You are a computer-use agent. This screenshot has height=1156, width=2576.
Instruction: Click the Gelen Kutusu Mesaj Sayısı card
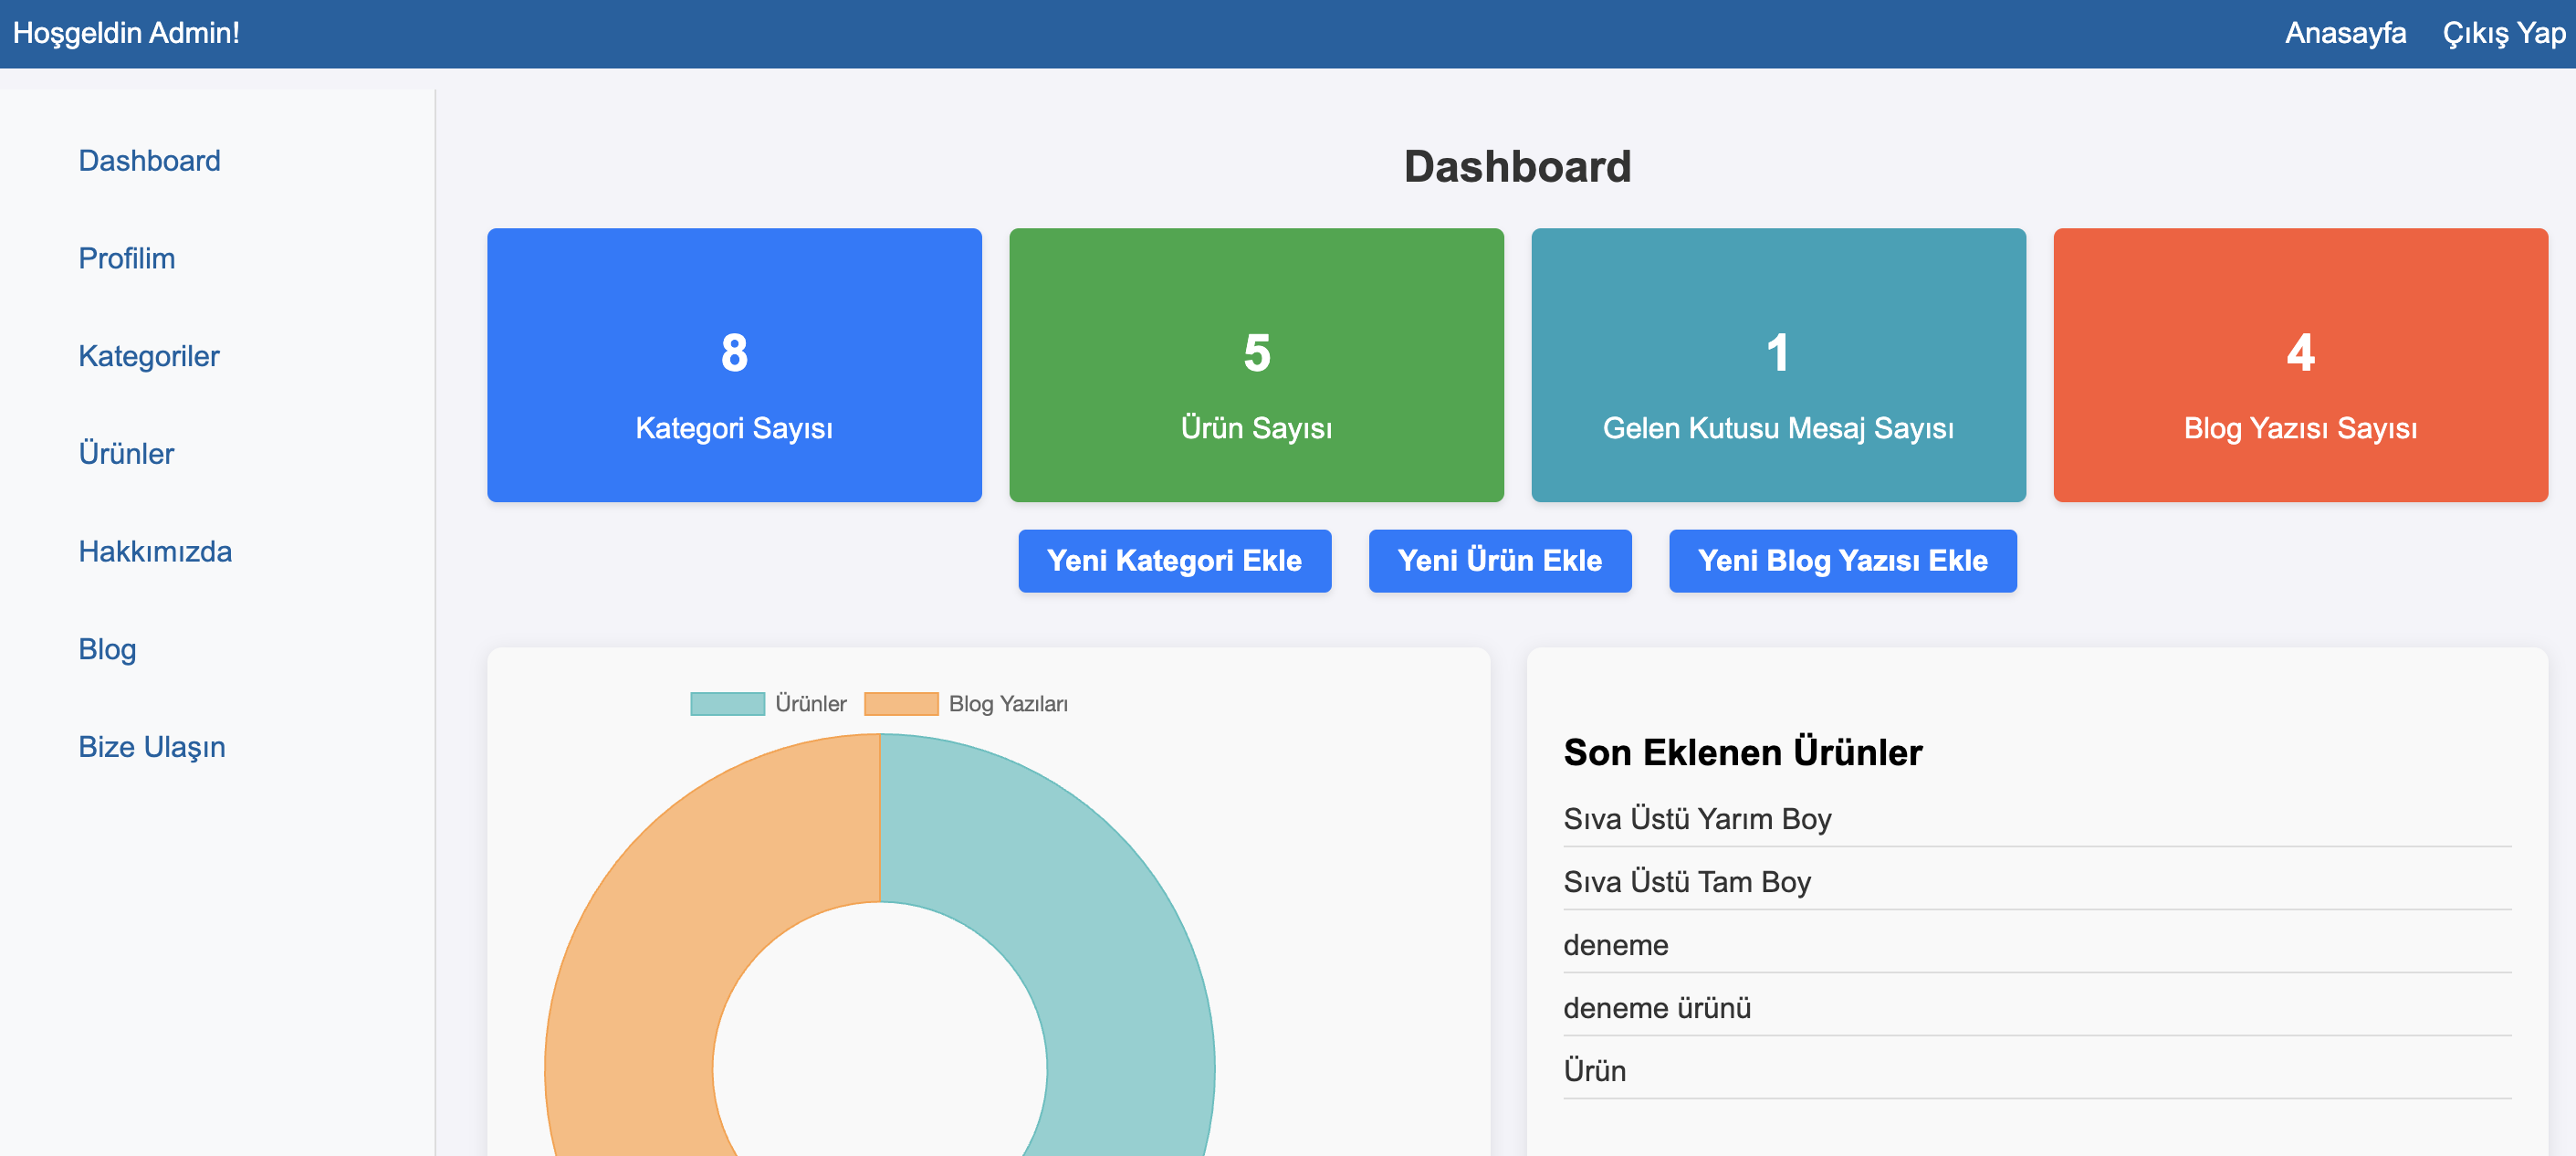click(x=1778, y=365)
